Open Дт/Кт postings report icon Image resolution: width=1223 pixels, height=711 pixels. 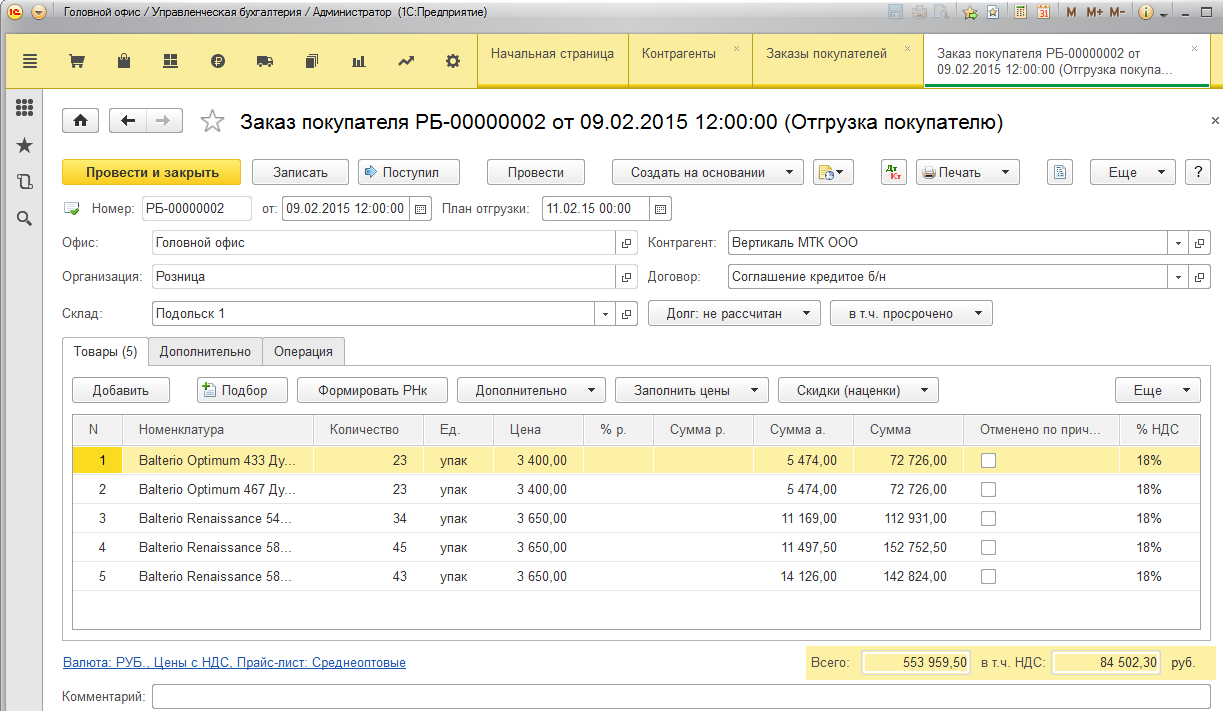(894, 172)
